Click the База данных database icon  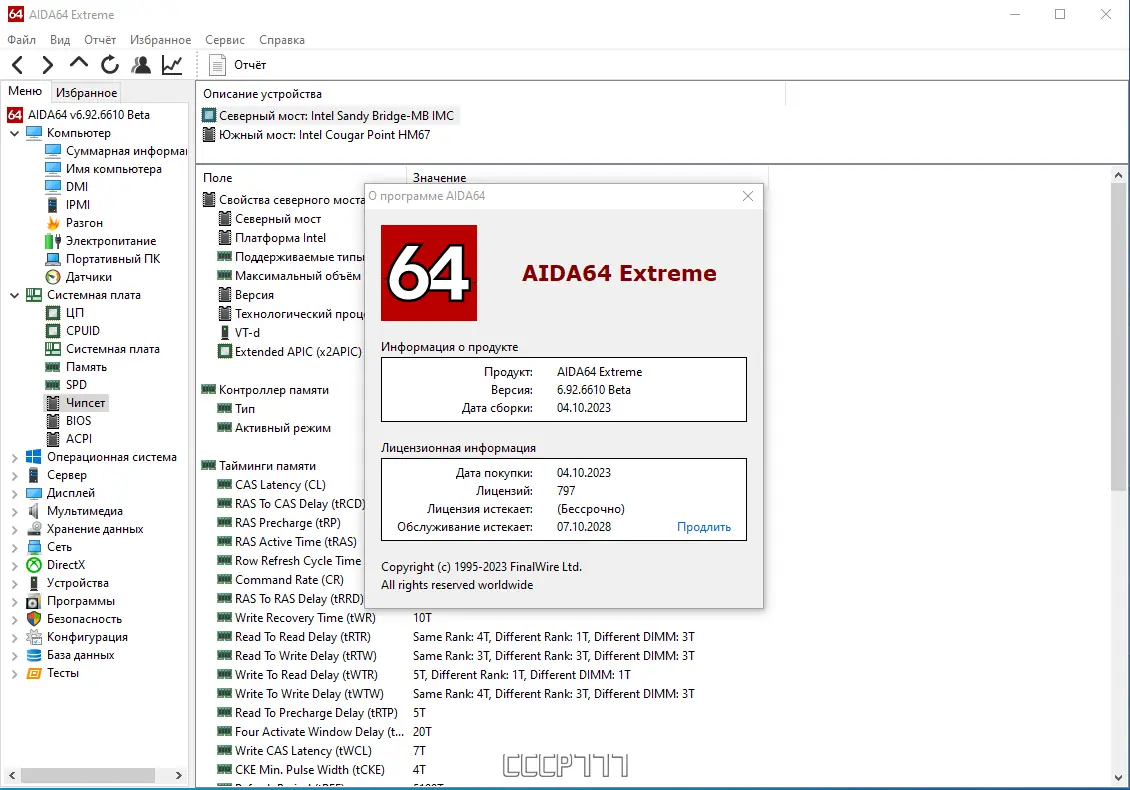point(34,655)
